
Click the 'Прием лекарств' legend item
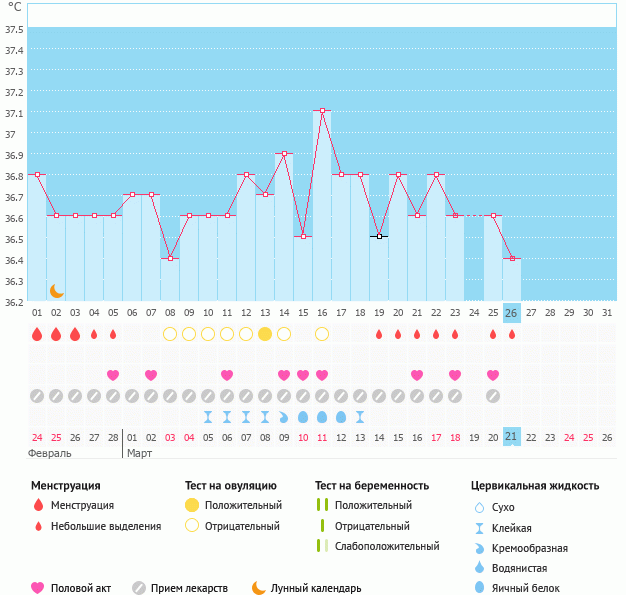[x=180, y=588]
